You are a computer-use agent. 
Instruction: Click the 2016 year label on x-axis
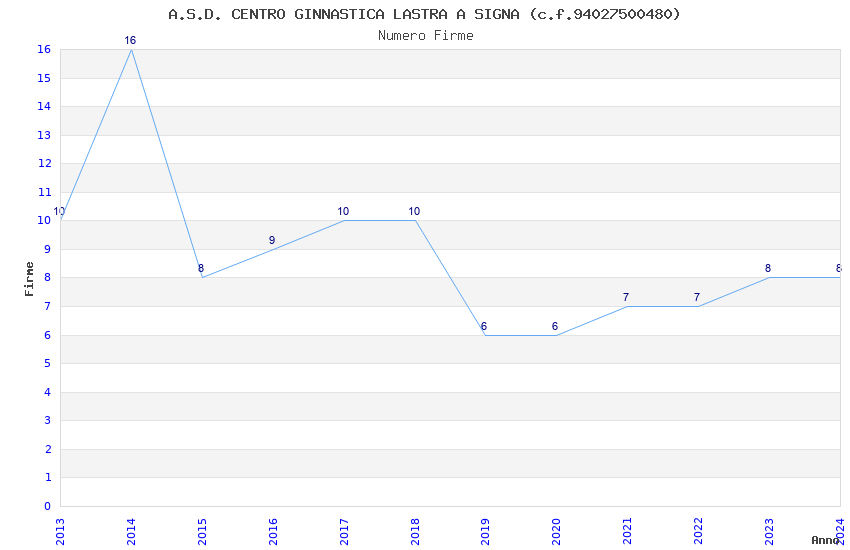coord(273,532)
